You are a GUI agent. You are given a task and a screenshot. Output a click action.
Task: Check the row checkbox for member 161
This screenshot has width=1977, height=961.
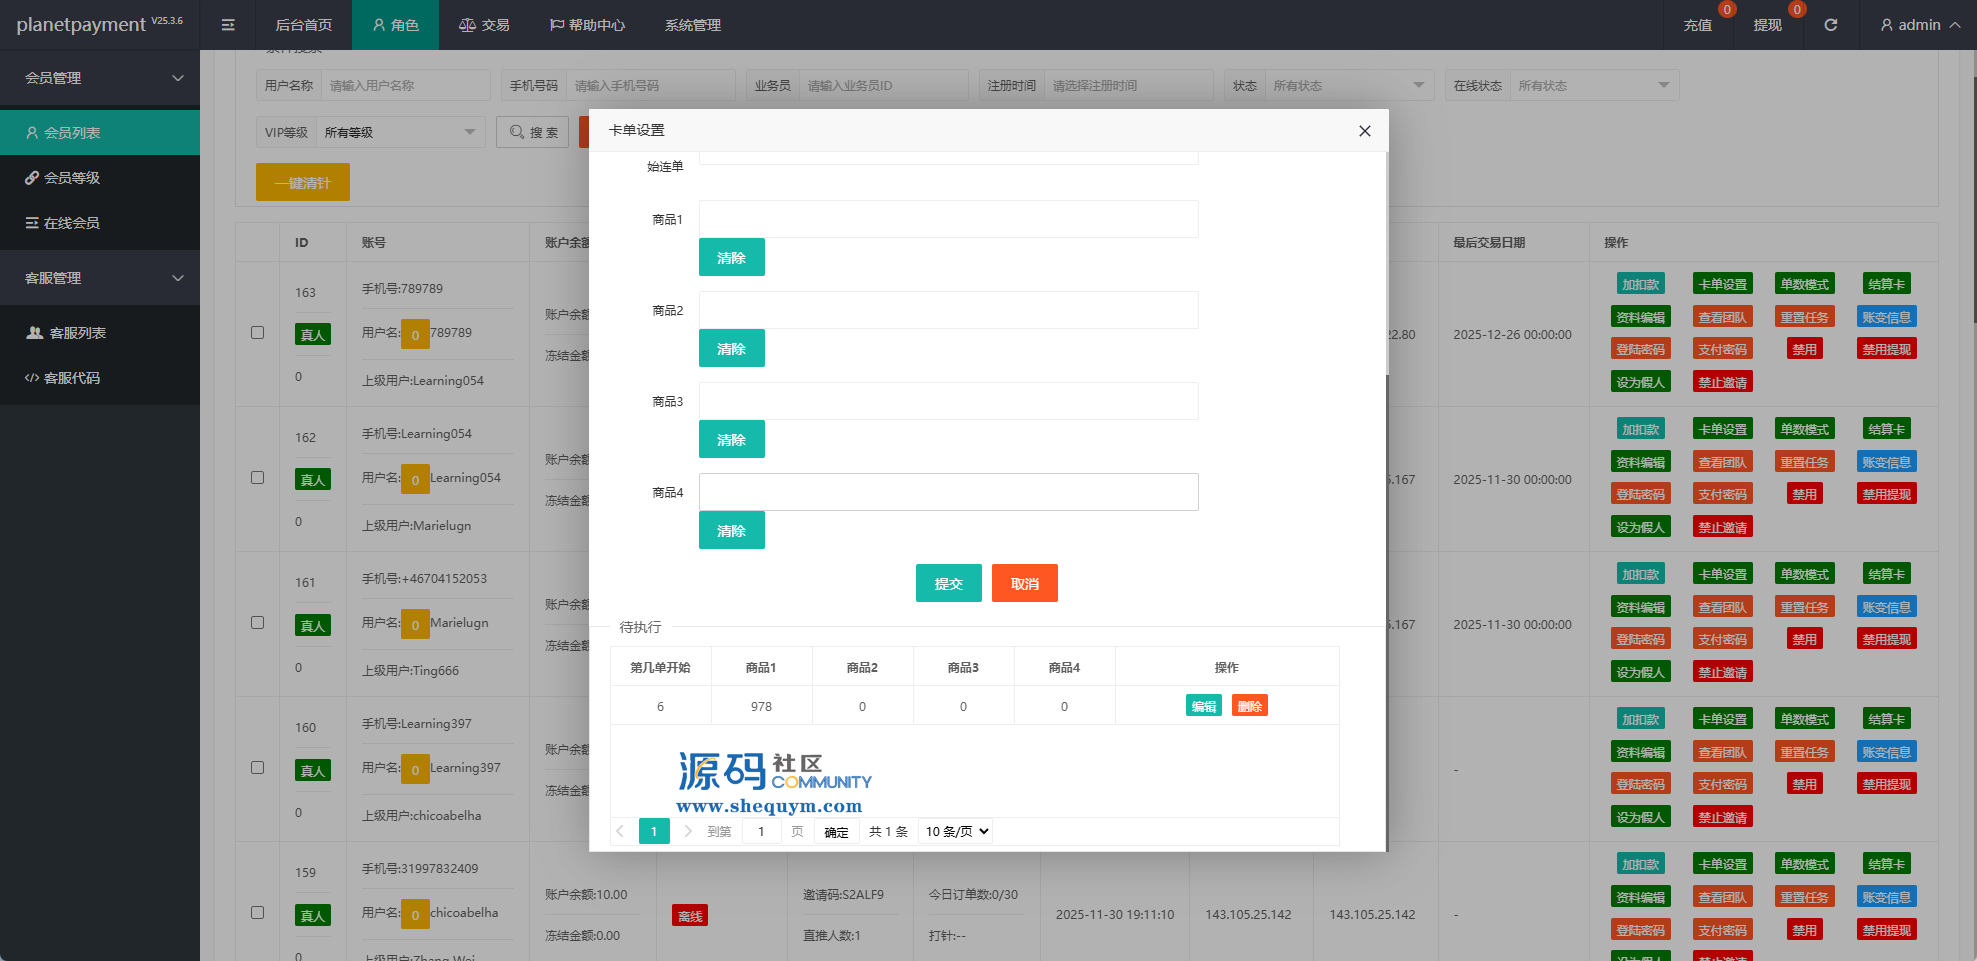pos(257,623)
